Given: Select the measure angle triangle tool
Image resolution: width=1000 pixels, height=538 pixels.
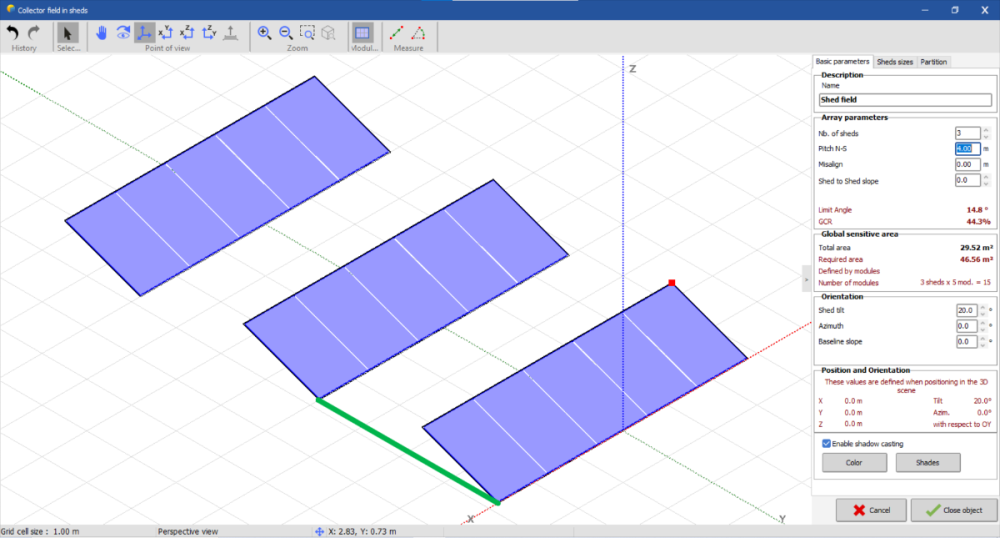Looking at the screenshot, I should point(418,33).
